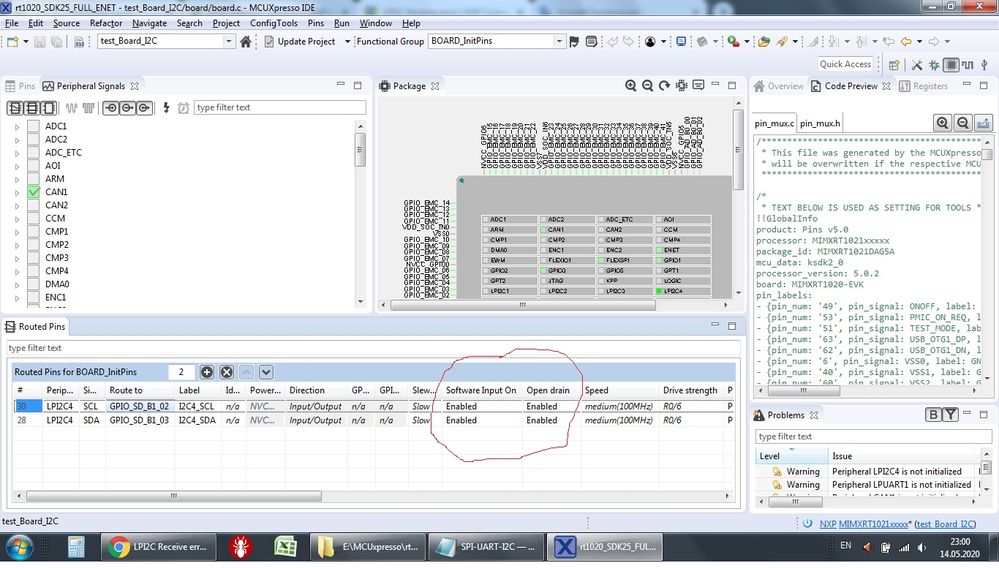The width and height of the screenshot is (999, 568).
Task: Toggle the CCM checkbox
Action: point(34,218)
